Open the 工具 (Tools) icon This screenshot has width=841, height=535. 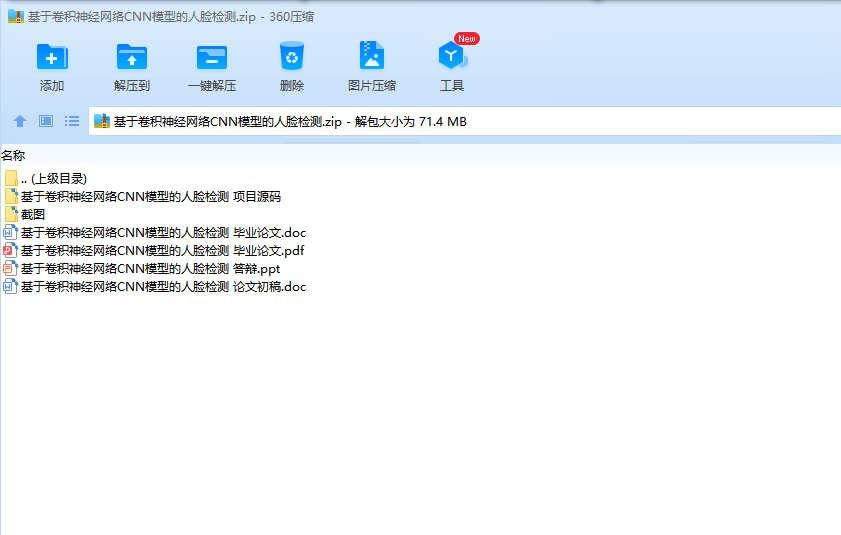click(452, 56)
